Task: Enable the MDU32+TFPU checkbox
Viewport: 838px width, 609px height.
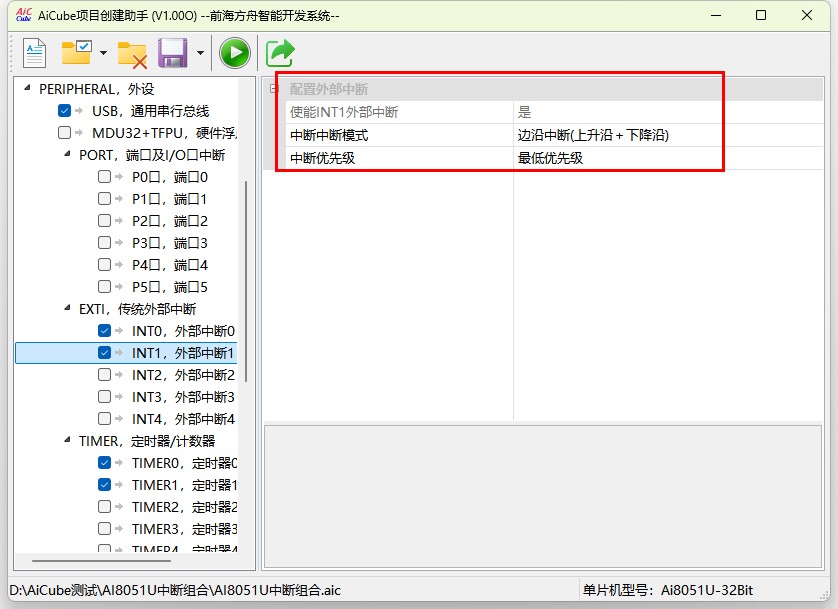Action: (x=64, y=132)
